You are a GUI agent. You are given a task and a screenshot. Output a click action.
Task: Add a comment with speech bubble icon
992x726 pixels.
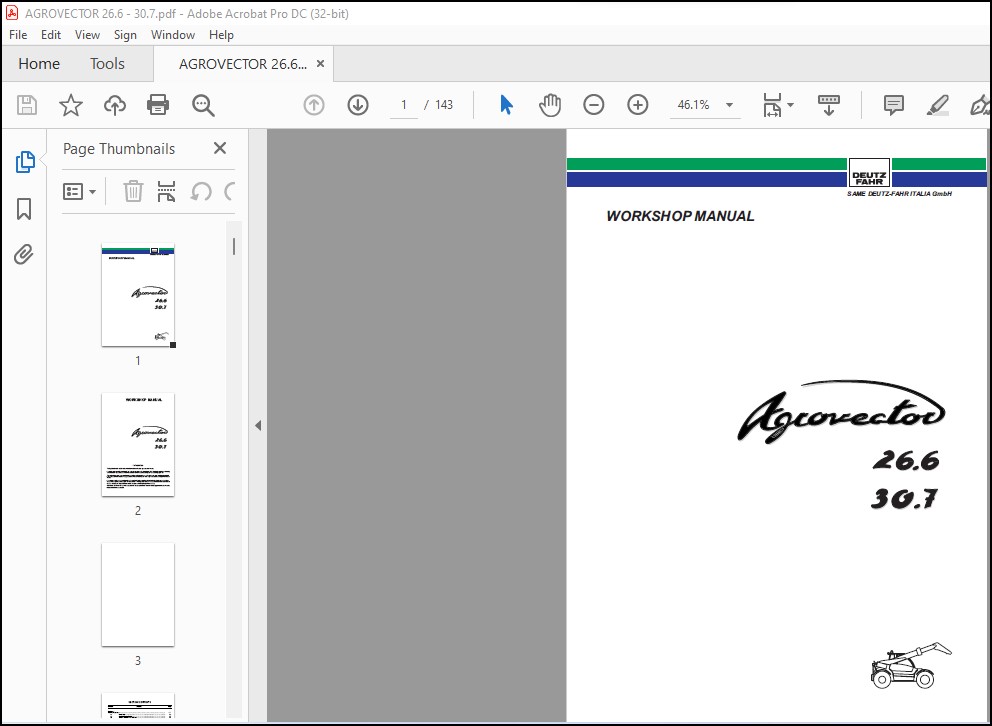(x=893, y=105)
